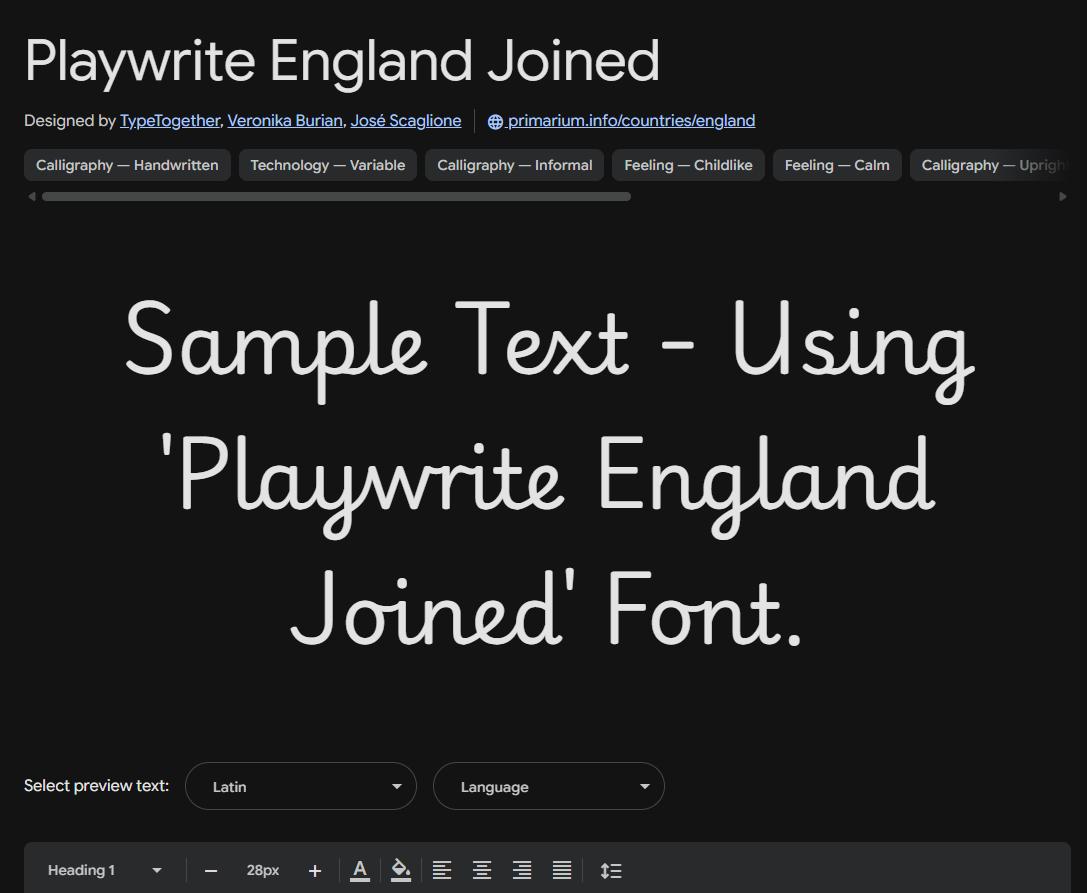Increase font size with plus icon
This screenshot has width=1087, height=893.
[x=315, y=871]
